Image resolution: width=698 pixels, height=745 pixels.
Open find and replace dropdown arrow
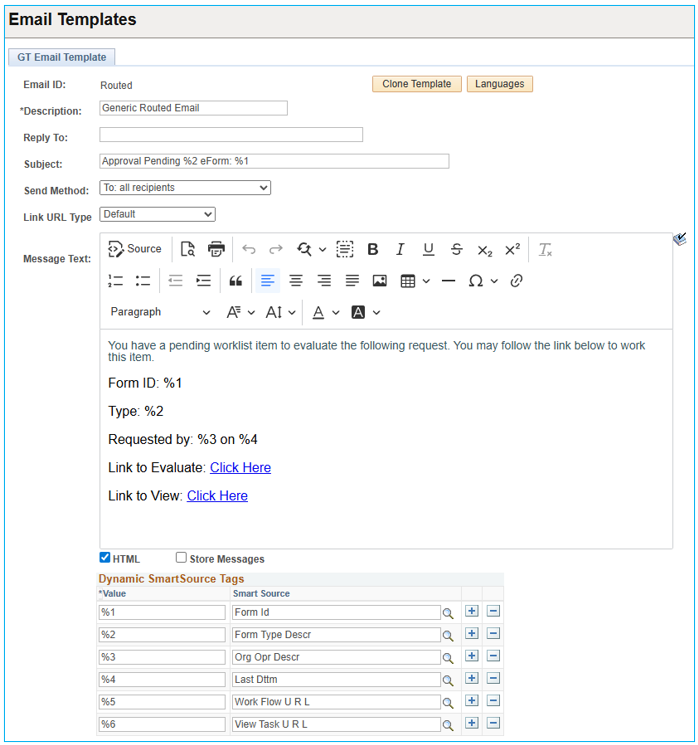[x=322, y=249]
